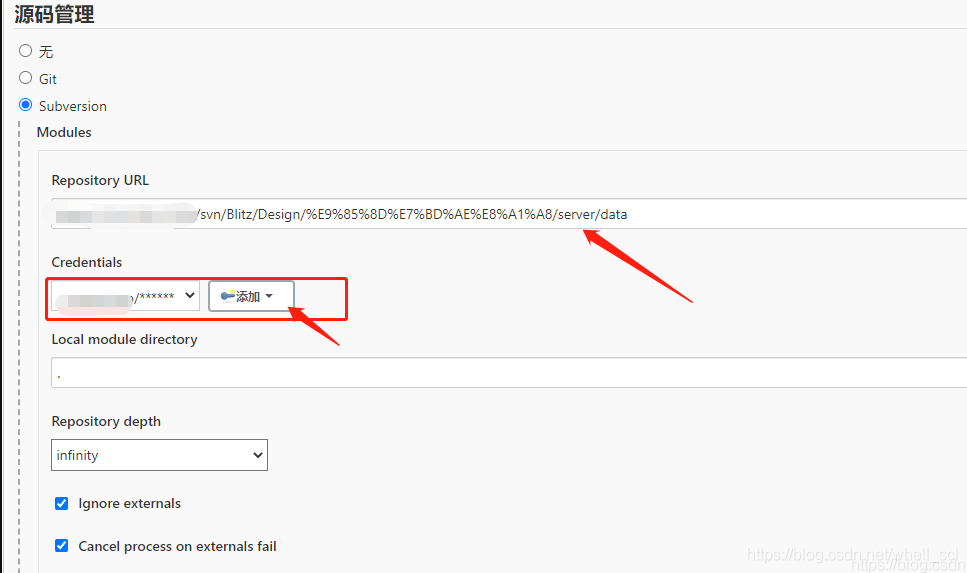Click the 源码管理 section heading
Screen dimensions: 967x573
[54, 14]
